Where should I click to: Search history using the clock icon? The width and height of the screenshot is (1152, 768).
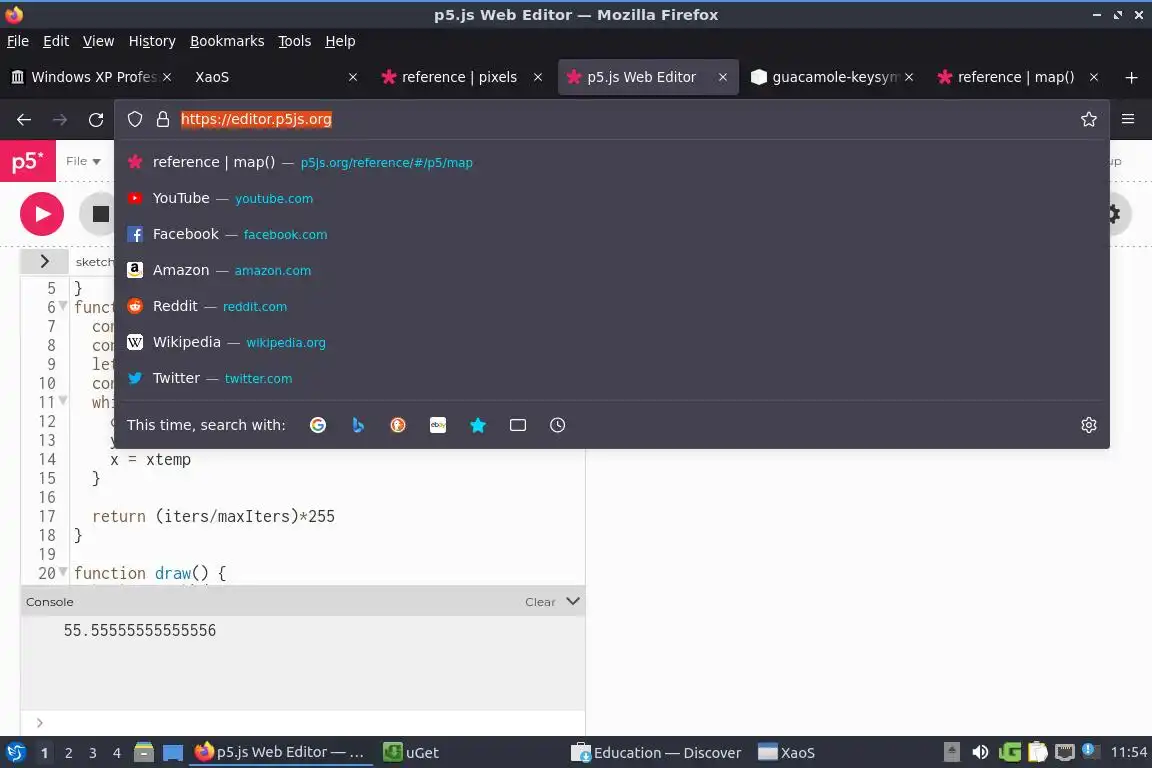[x=558, y=425]
